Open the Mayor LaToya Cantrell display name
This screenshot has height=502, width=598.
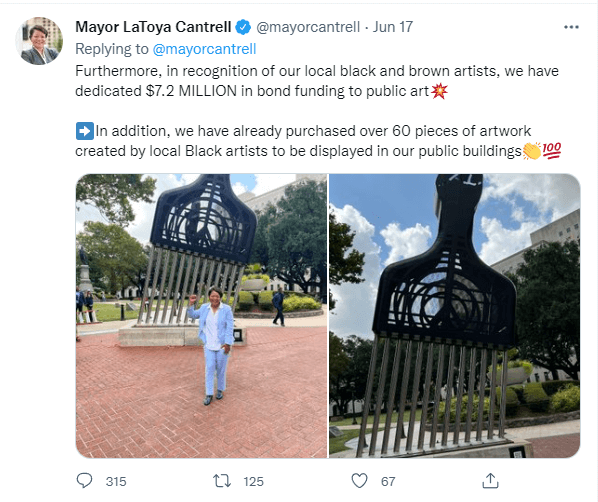coord(153,27)
